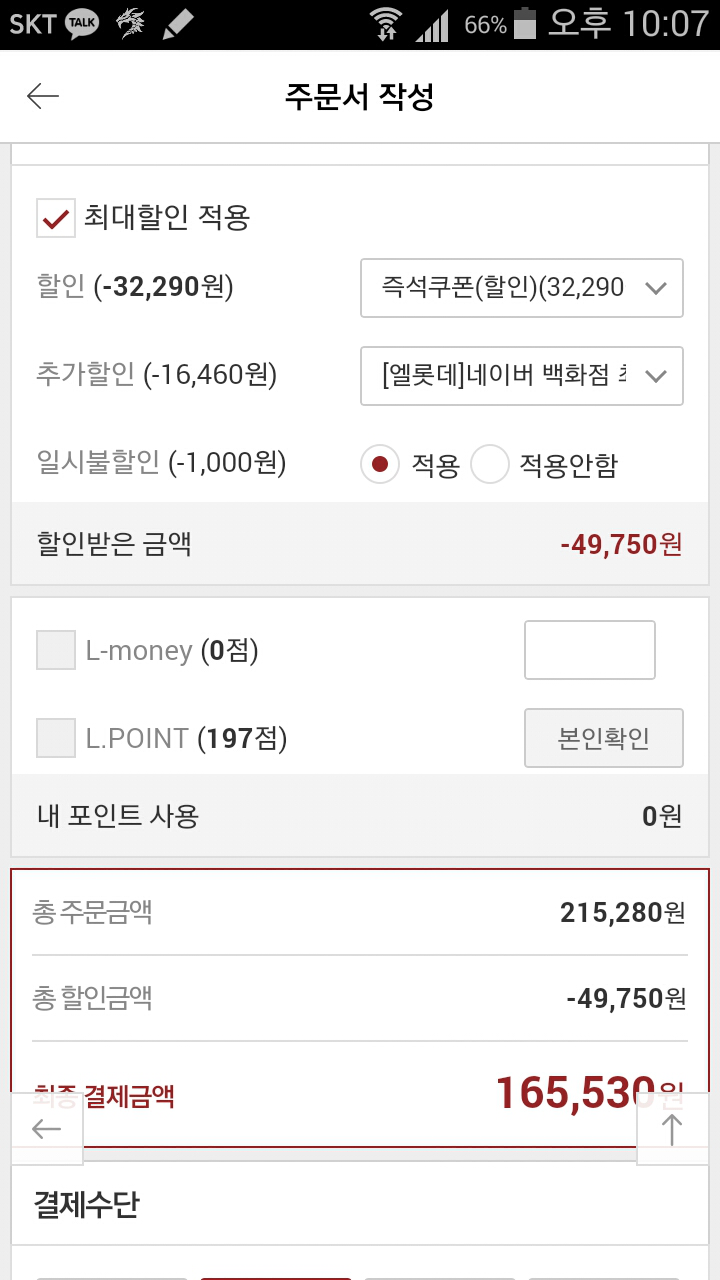The image size is (720, 1280).
Task: Tap the floating previous-page arrow button
Action: pos(46,1129)
